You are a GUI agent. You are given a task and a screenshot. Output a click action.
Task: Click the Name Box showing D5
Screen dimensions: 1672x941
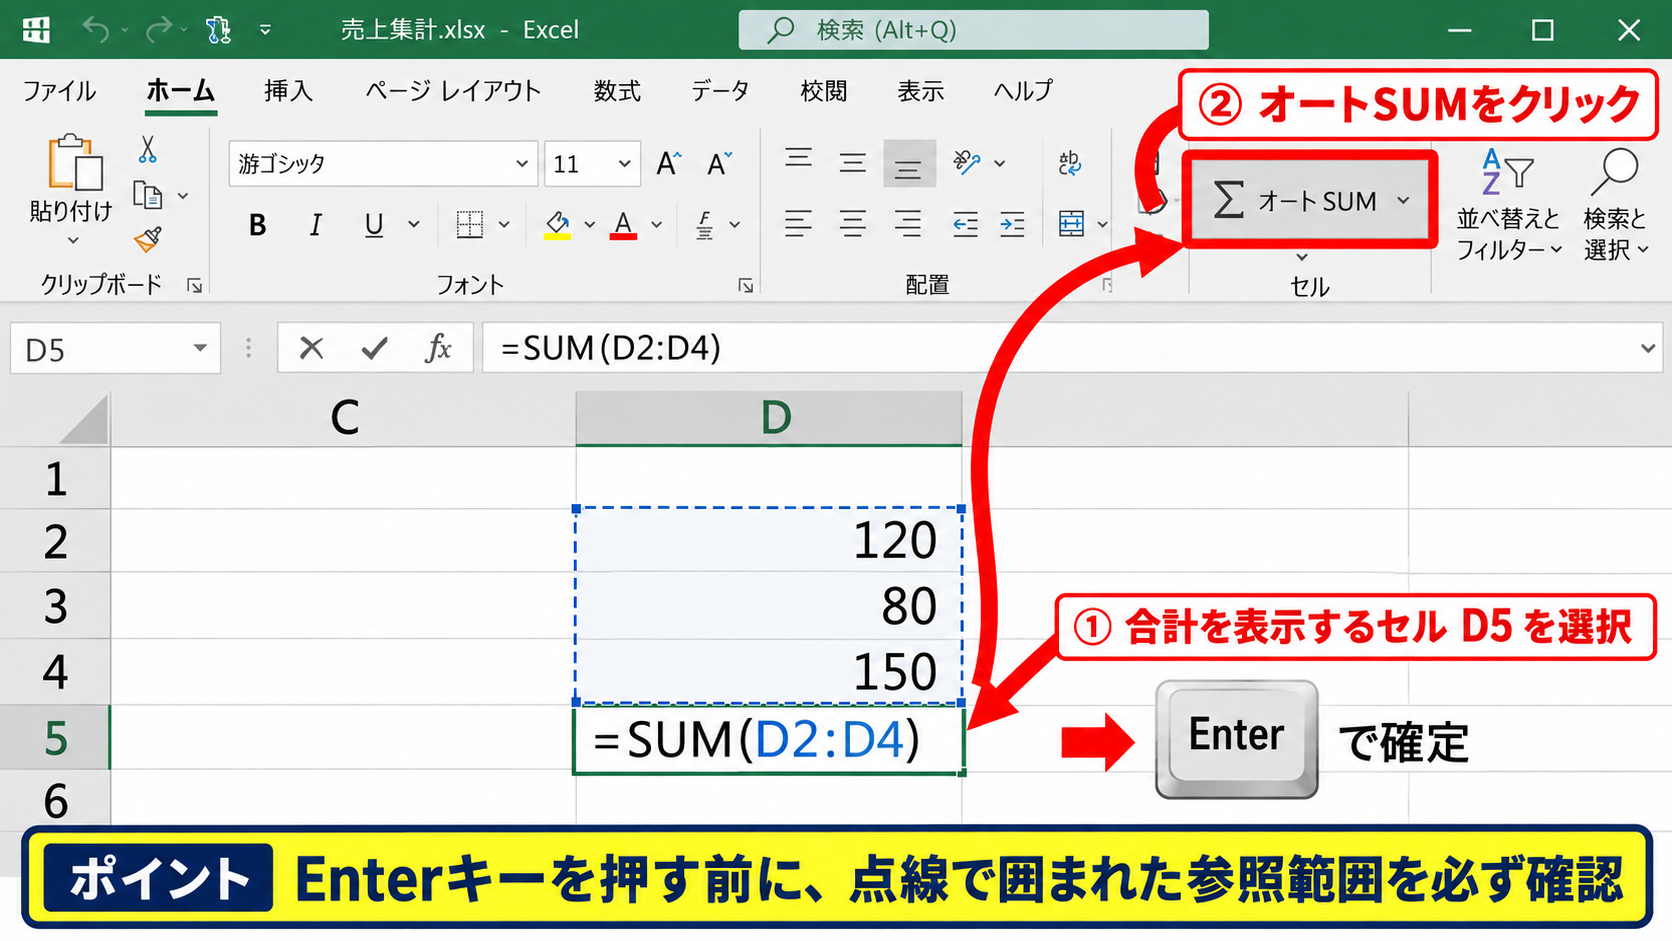[x=115, y=349]
